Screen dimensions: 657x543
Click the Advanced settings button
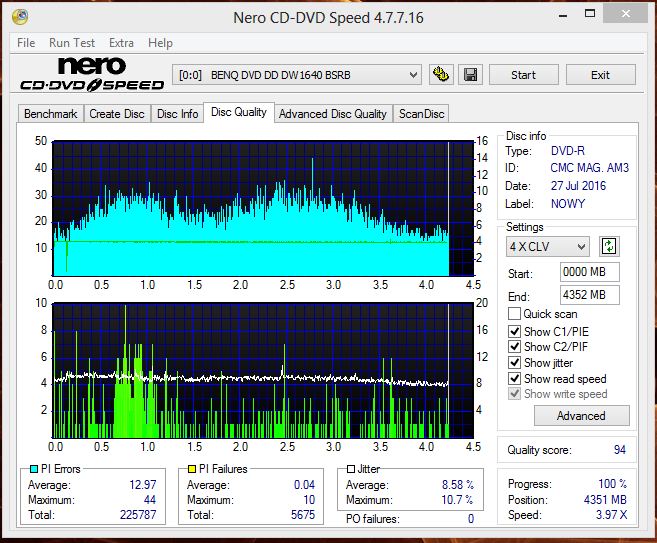tap(582, 416)
